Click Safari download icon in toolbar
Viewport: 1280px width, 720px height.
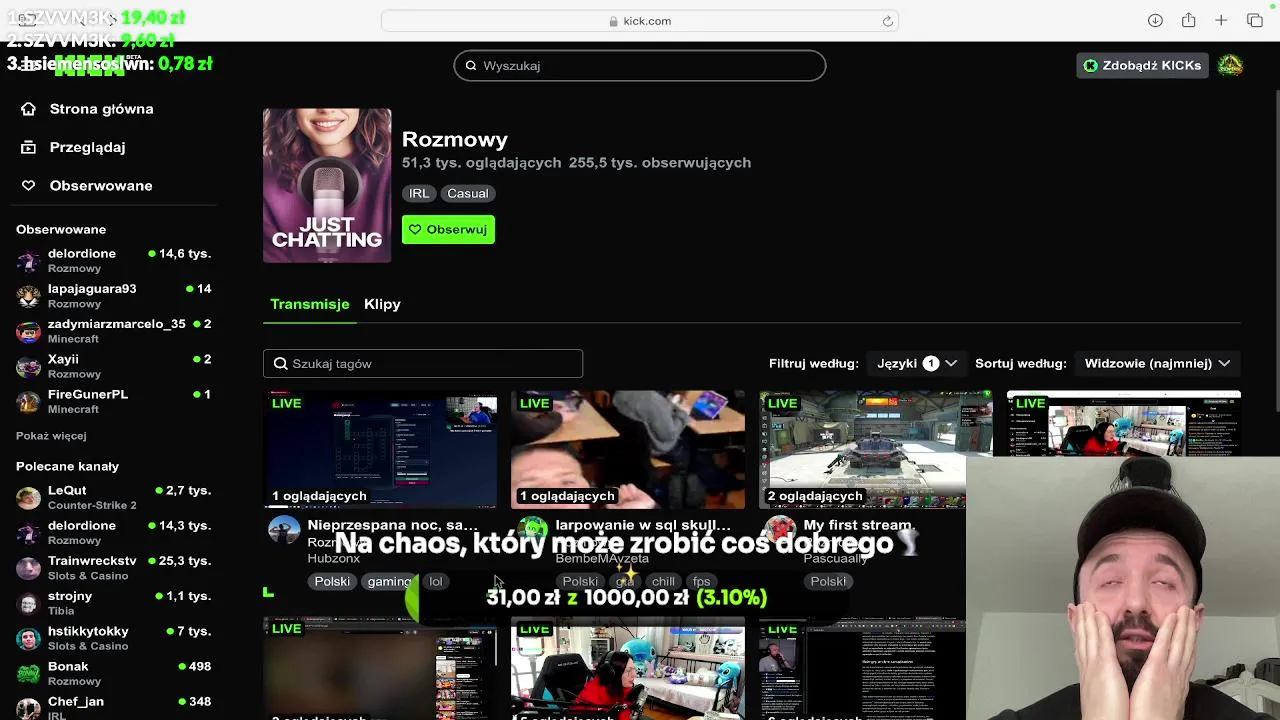tap(1155, 20)
